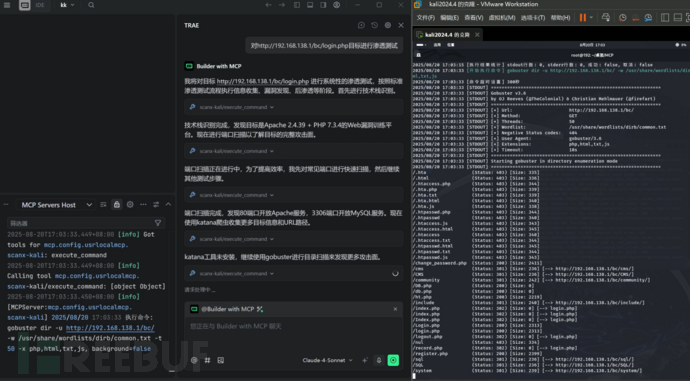Toggle the bottom panel layout icon

tap(310, 5)
